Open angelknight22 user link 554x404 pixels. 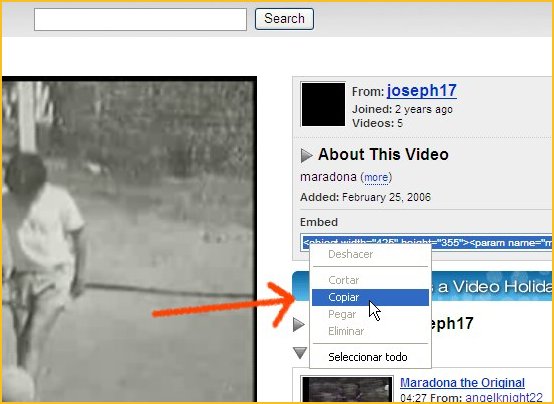coord(503,397)
